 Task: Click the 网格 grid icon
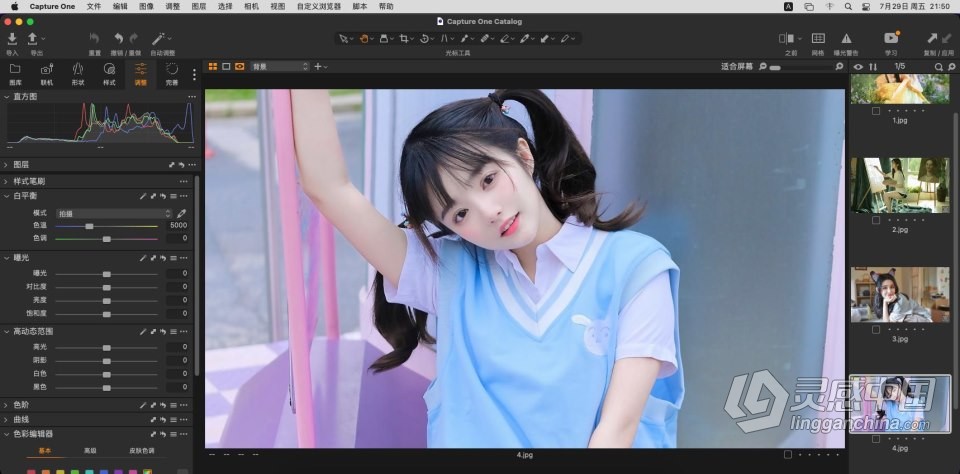(x=818, y=39)
